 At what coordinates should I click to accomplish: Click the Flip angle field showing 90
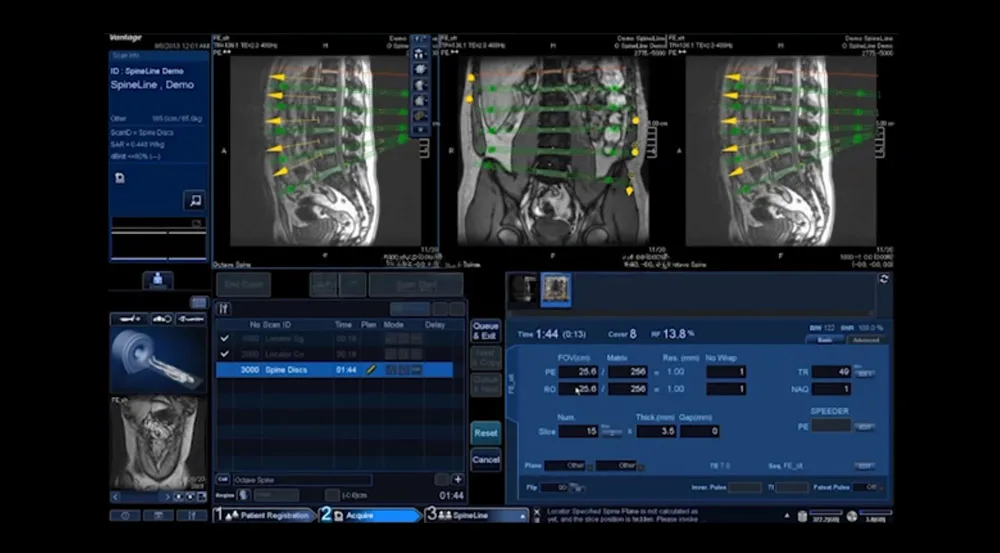[554, 487]
